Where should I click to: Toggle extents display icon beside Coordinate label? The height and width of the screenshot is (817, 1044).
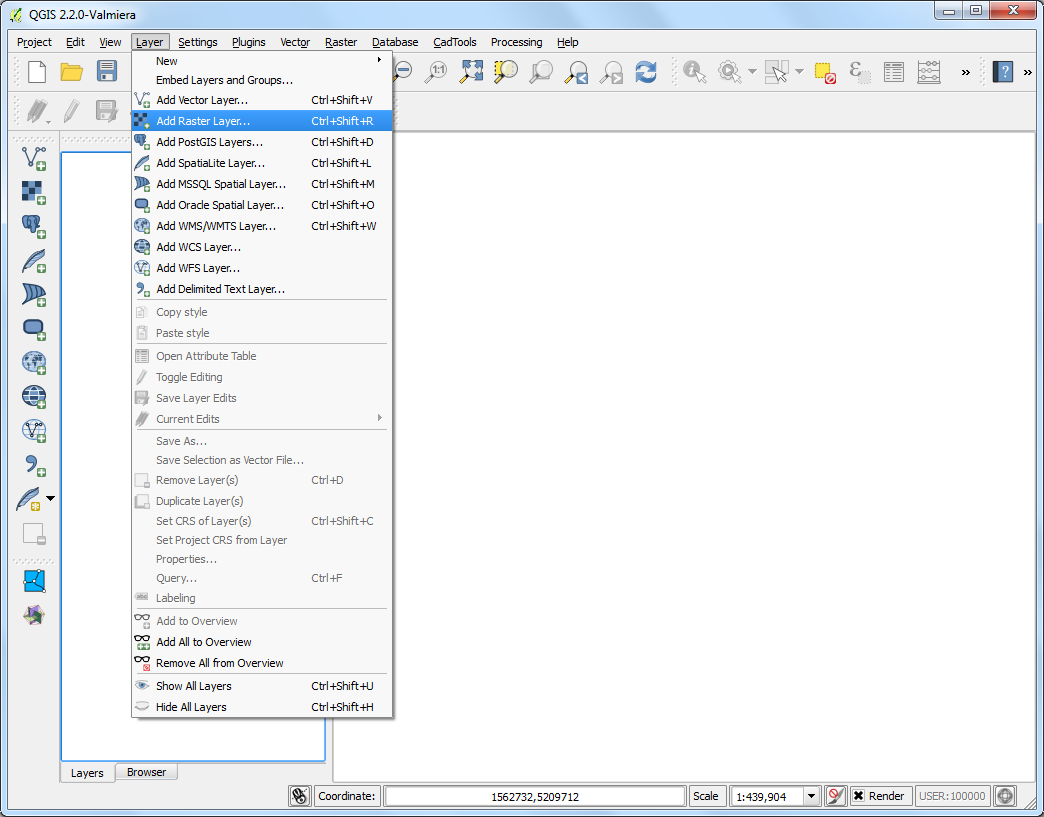point(300,796)
